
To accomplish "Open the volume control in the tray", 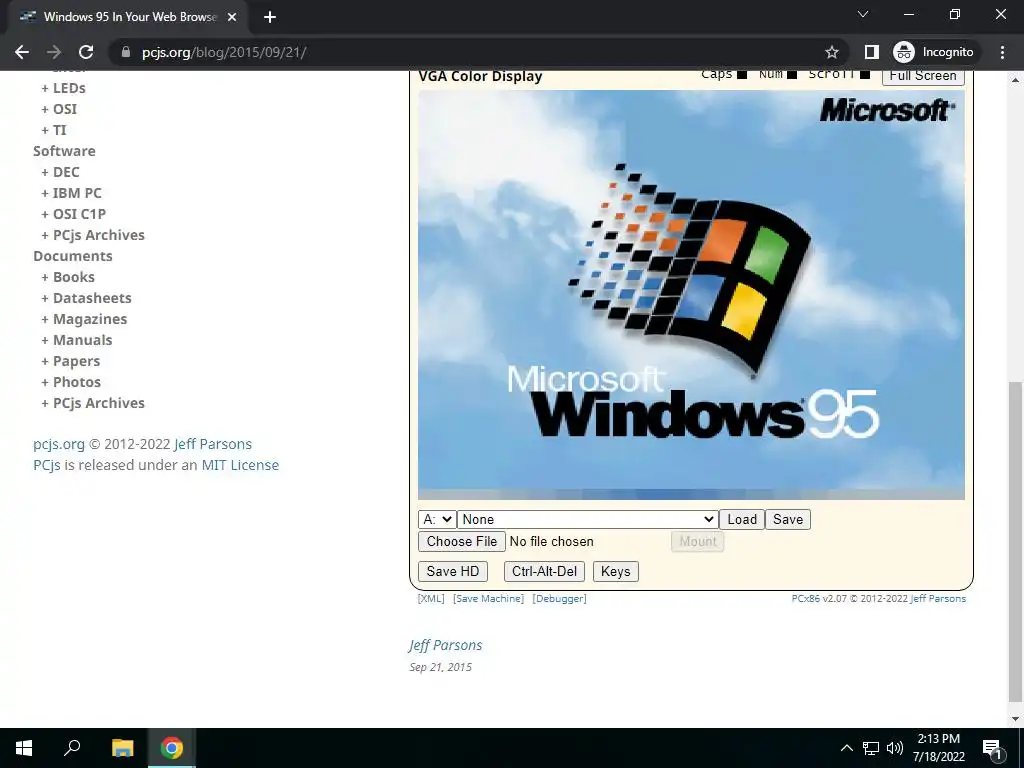I will click(895, 748).
